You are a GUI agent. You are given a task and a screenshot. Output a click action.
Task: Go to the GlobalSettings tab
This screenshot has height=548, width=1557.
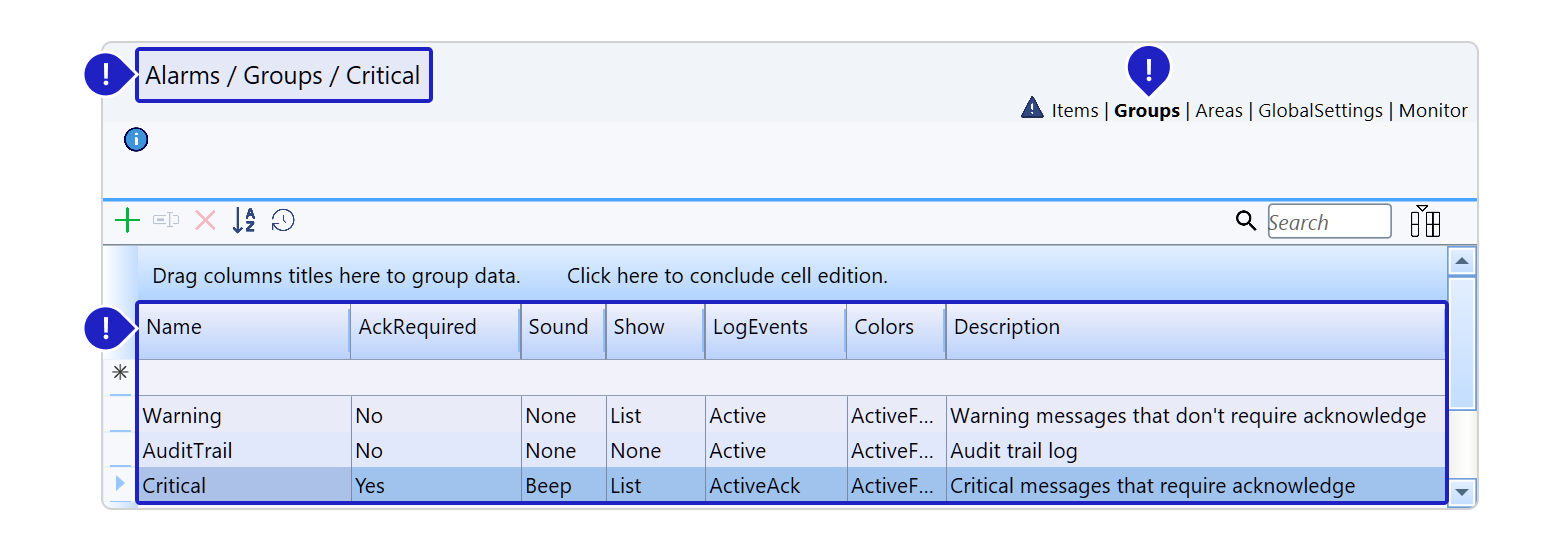point(1320,111)
